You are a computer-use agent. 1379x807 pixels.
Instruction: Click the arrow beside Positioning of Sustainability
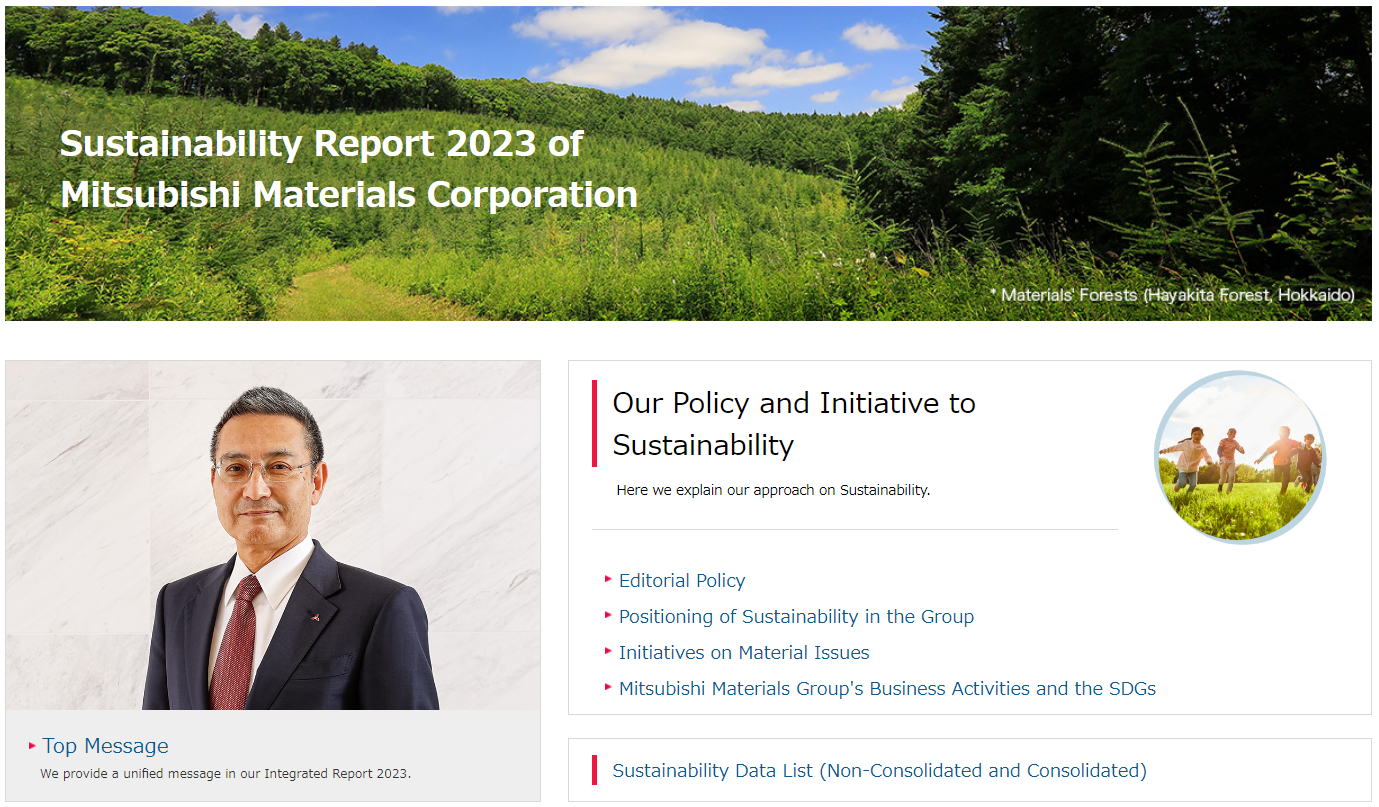[609, 615]
